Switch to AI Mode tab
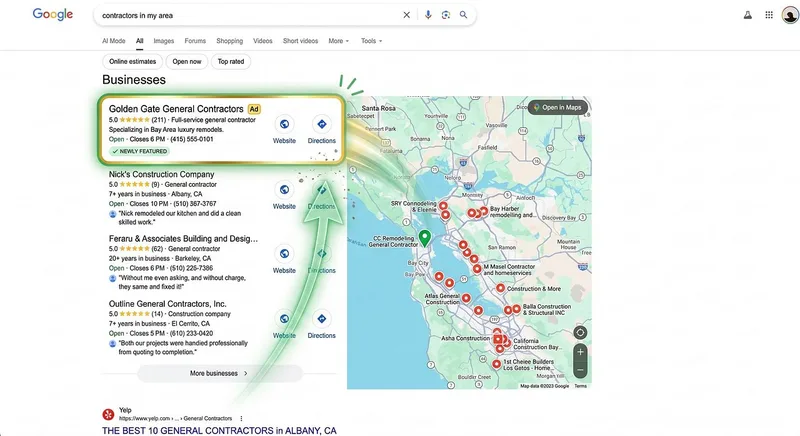Image resolution: width=800 pixels, height=436 pixels. pos(113,41)
